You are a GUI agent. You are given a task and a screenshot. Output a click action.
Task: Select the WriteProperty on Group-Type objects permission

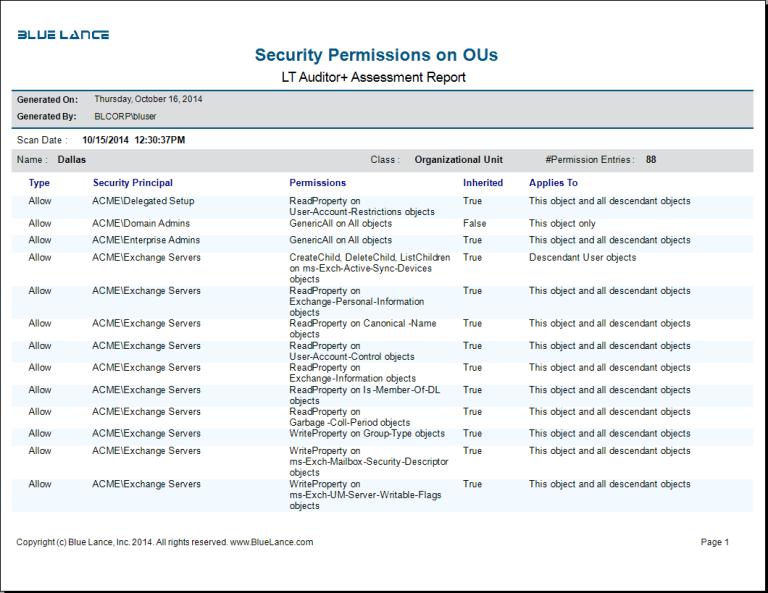point(367,434)
